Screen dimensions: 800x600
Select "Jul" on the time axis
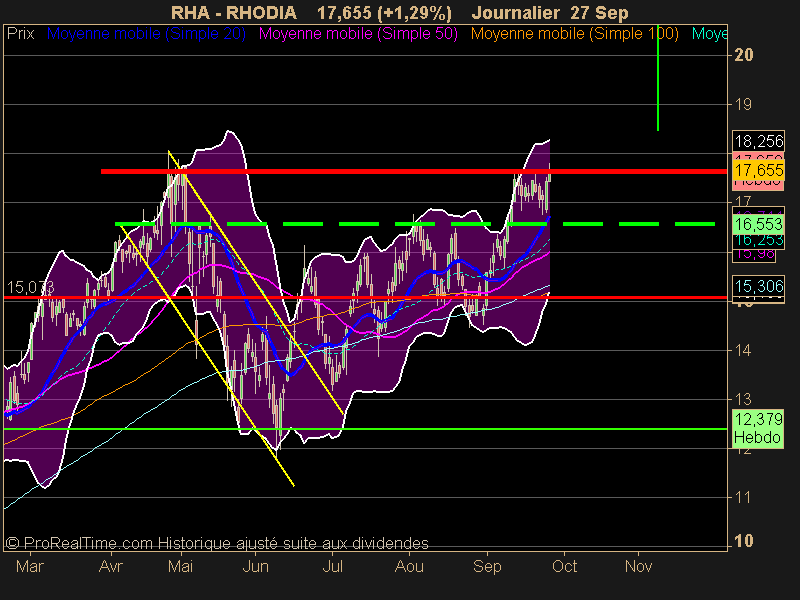333,566
